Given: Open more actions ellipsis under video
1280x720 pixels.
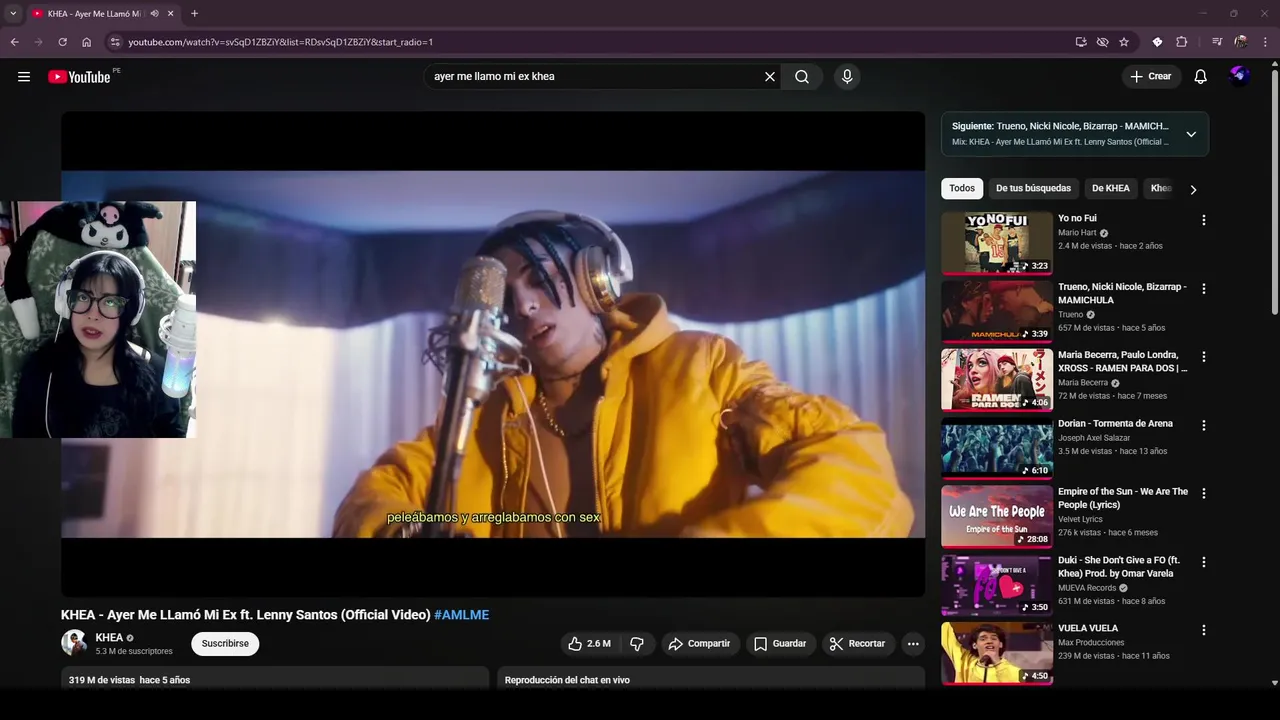Looking at the screenshot, I should 913,644.
